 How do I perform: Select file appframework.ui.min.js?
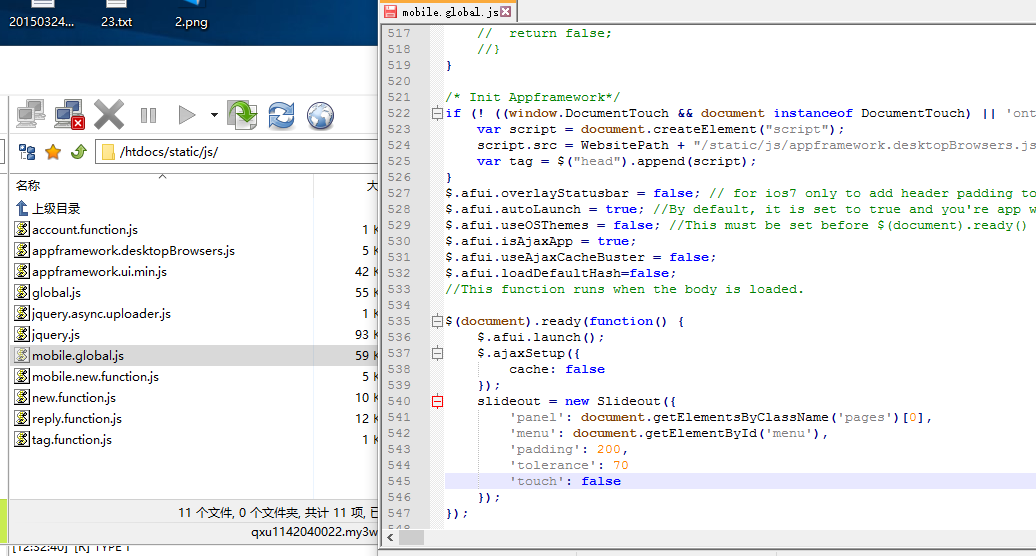pyautogui.click(x=91, y=271)
